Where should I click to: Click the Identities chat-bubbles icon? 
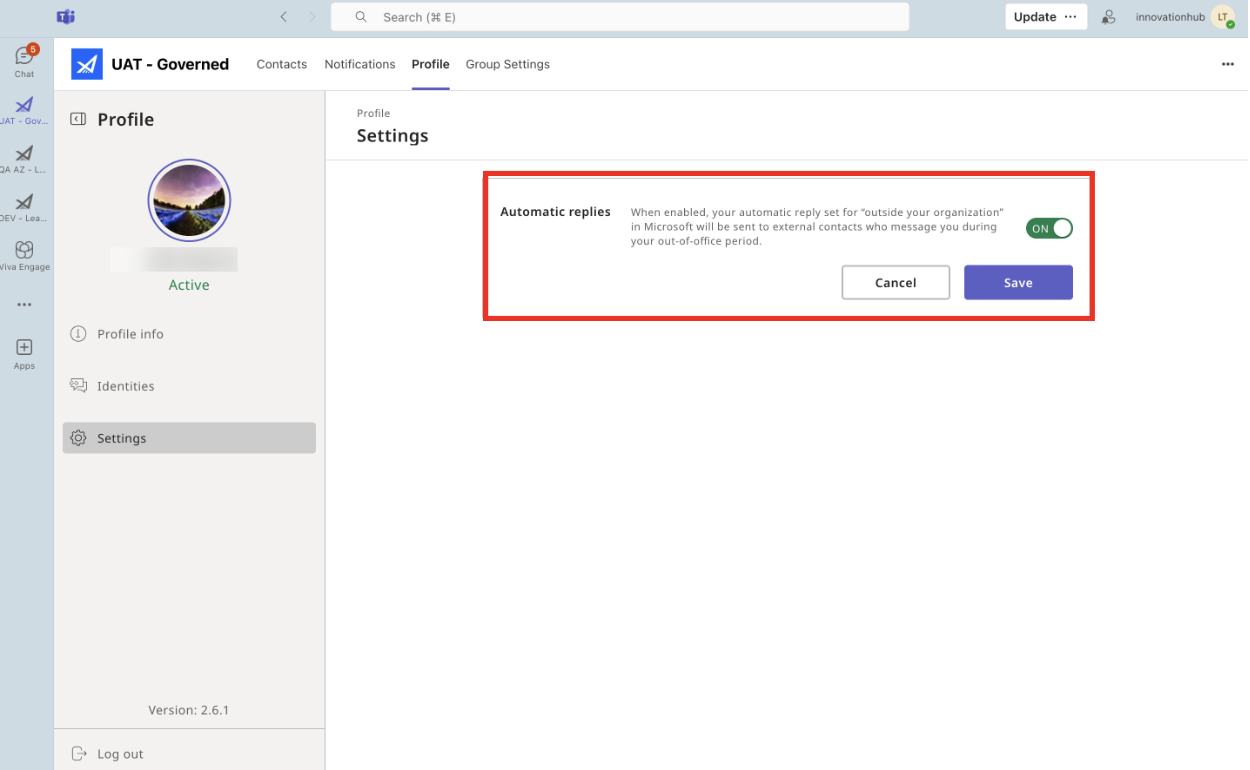[x=78, y=386]
